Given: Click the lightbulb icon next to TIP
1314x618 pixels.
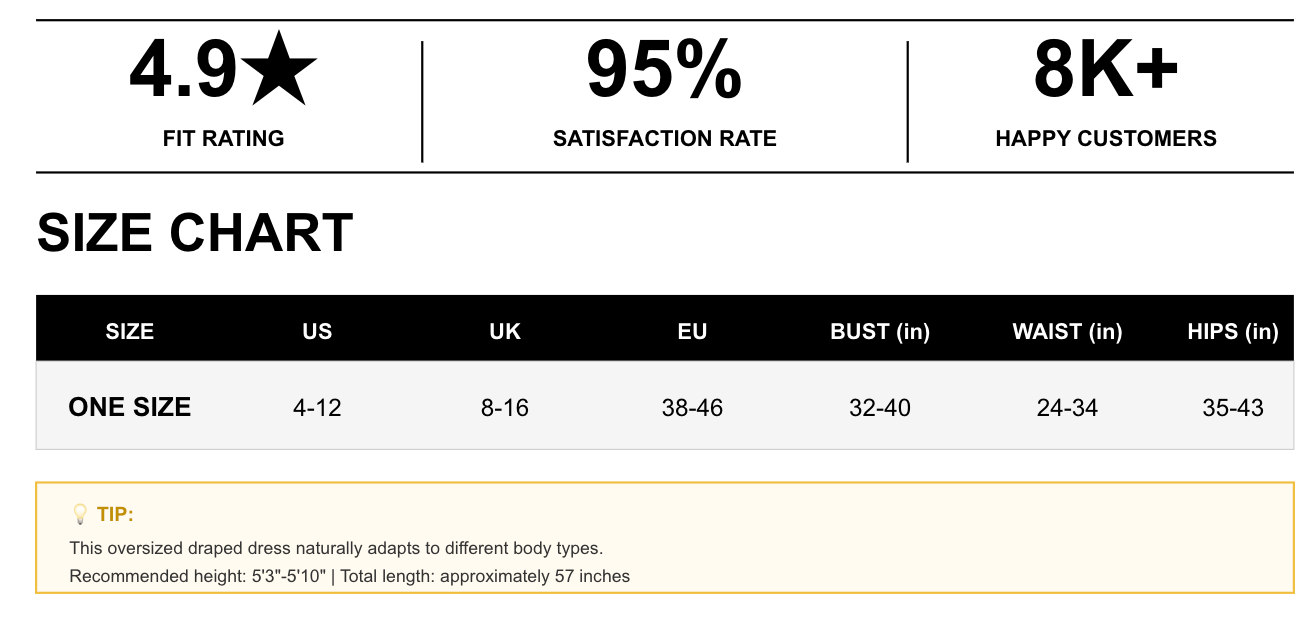Looking at the screenshot, I should point(81,514).
